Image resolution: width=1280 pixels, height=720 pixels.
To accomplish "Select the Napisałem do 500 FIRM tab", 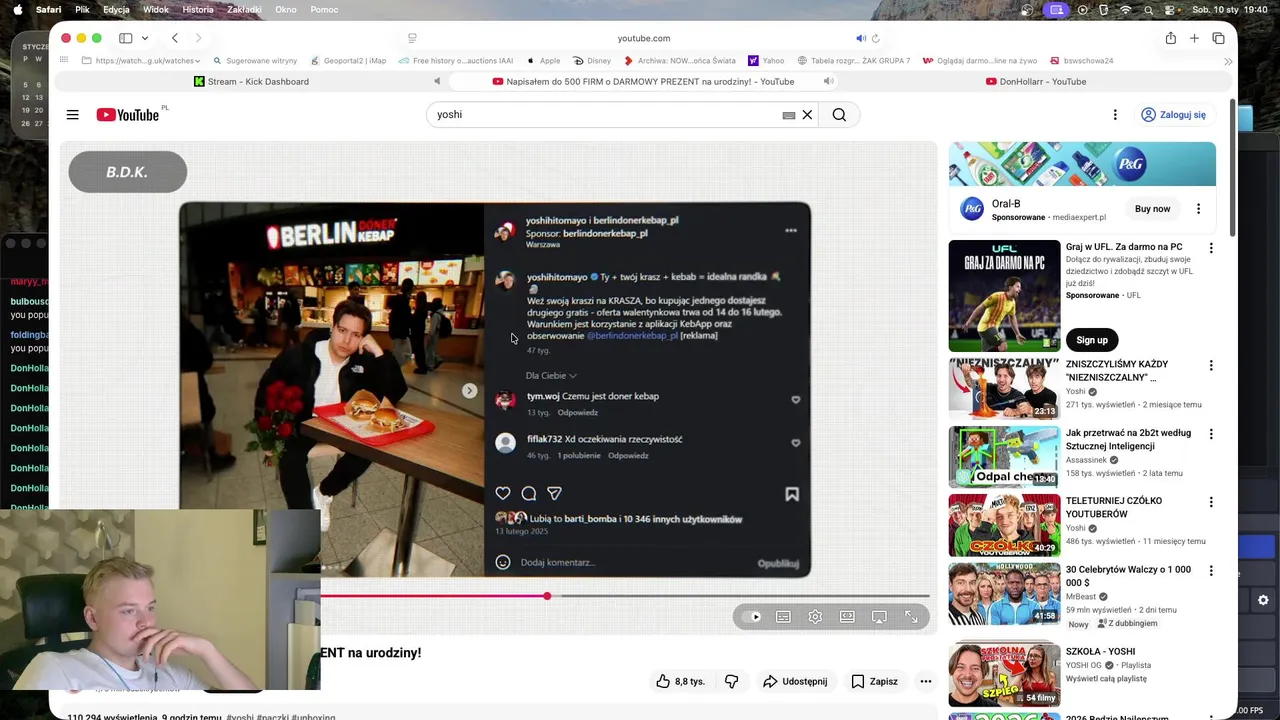I will [643, 81].
